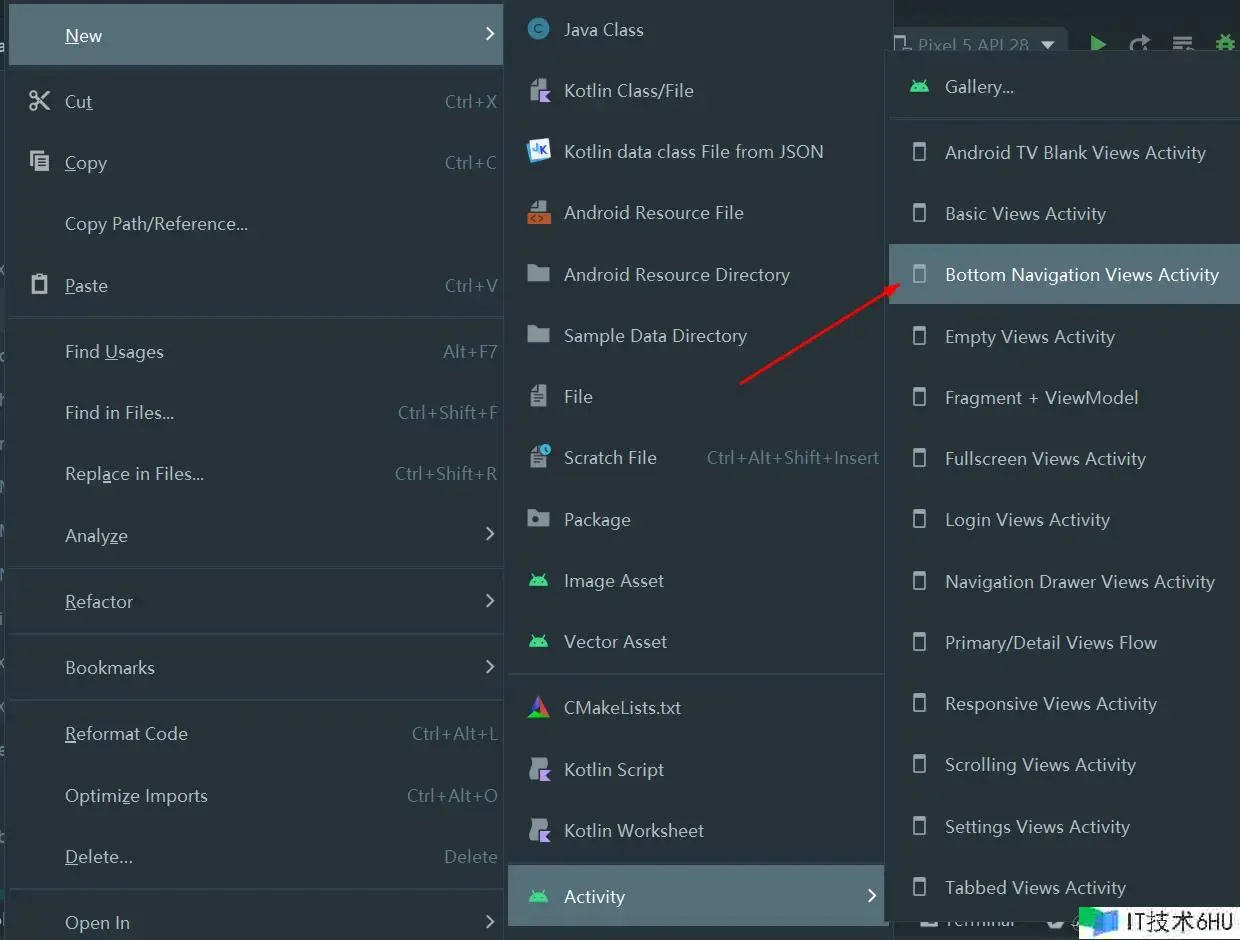The width and height of the screenshot is (1240, 940).
Task: Click the Kotlin data class JSON icon
Action: pos(539,151)
